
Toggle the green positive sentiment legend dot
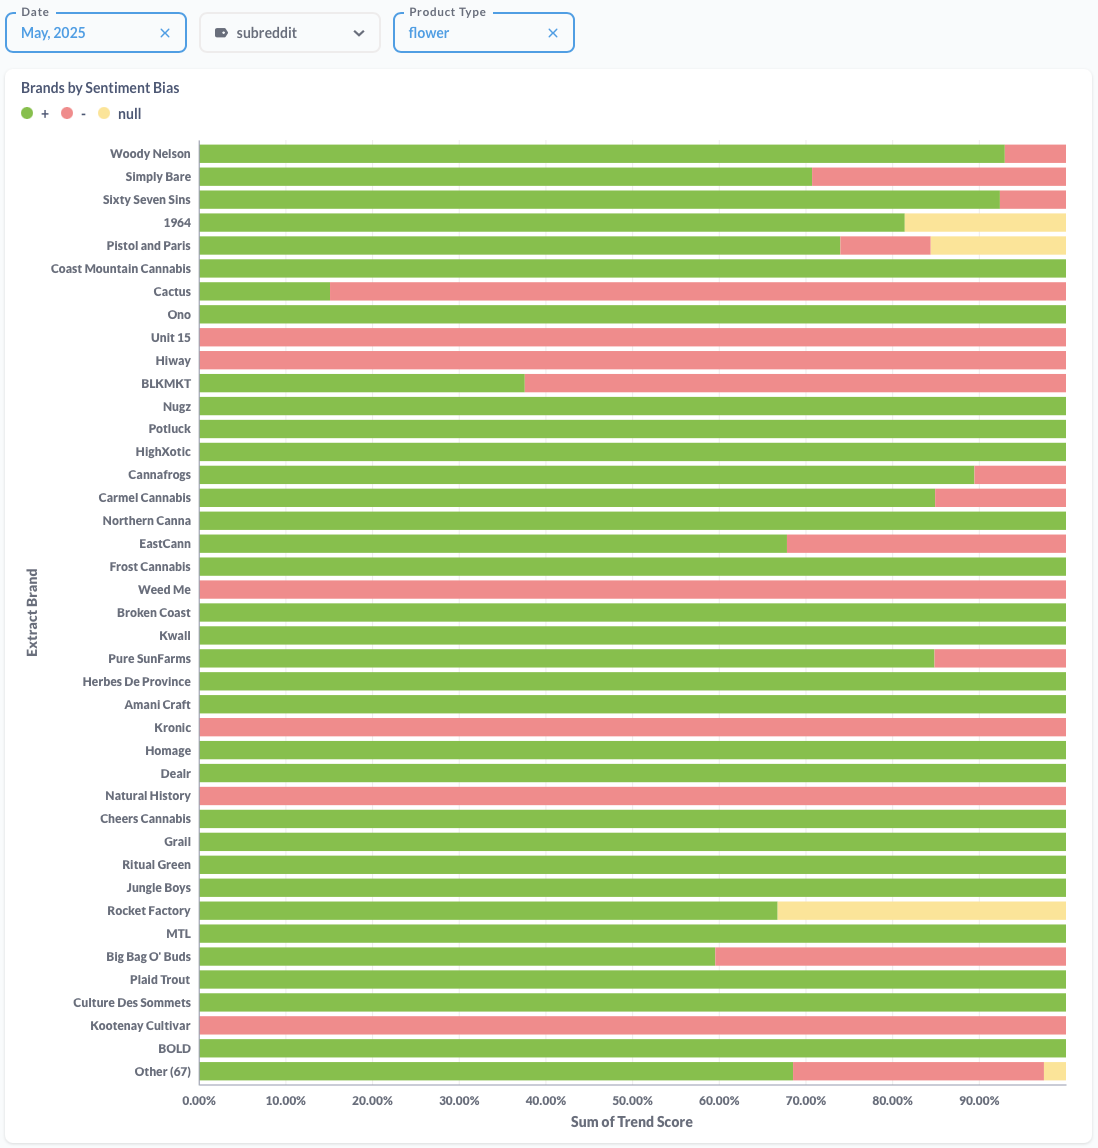coord(27,113)
